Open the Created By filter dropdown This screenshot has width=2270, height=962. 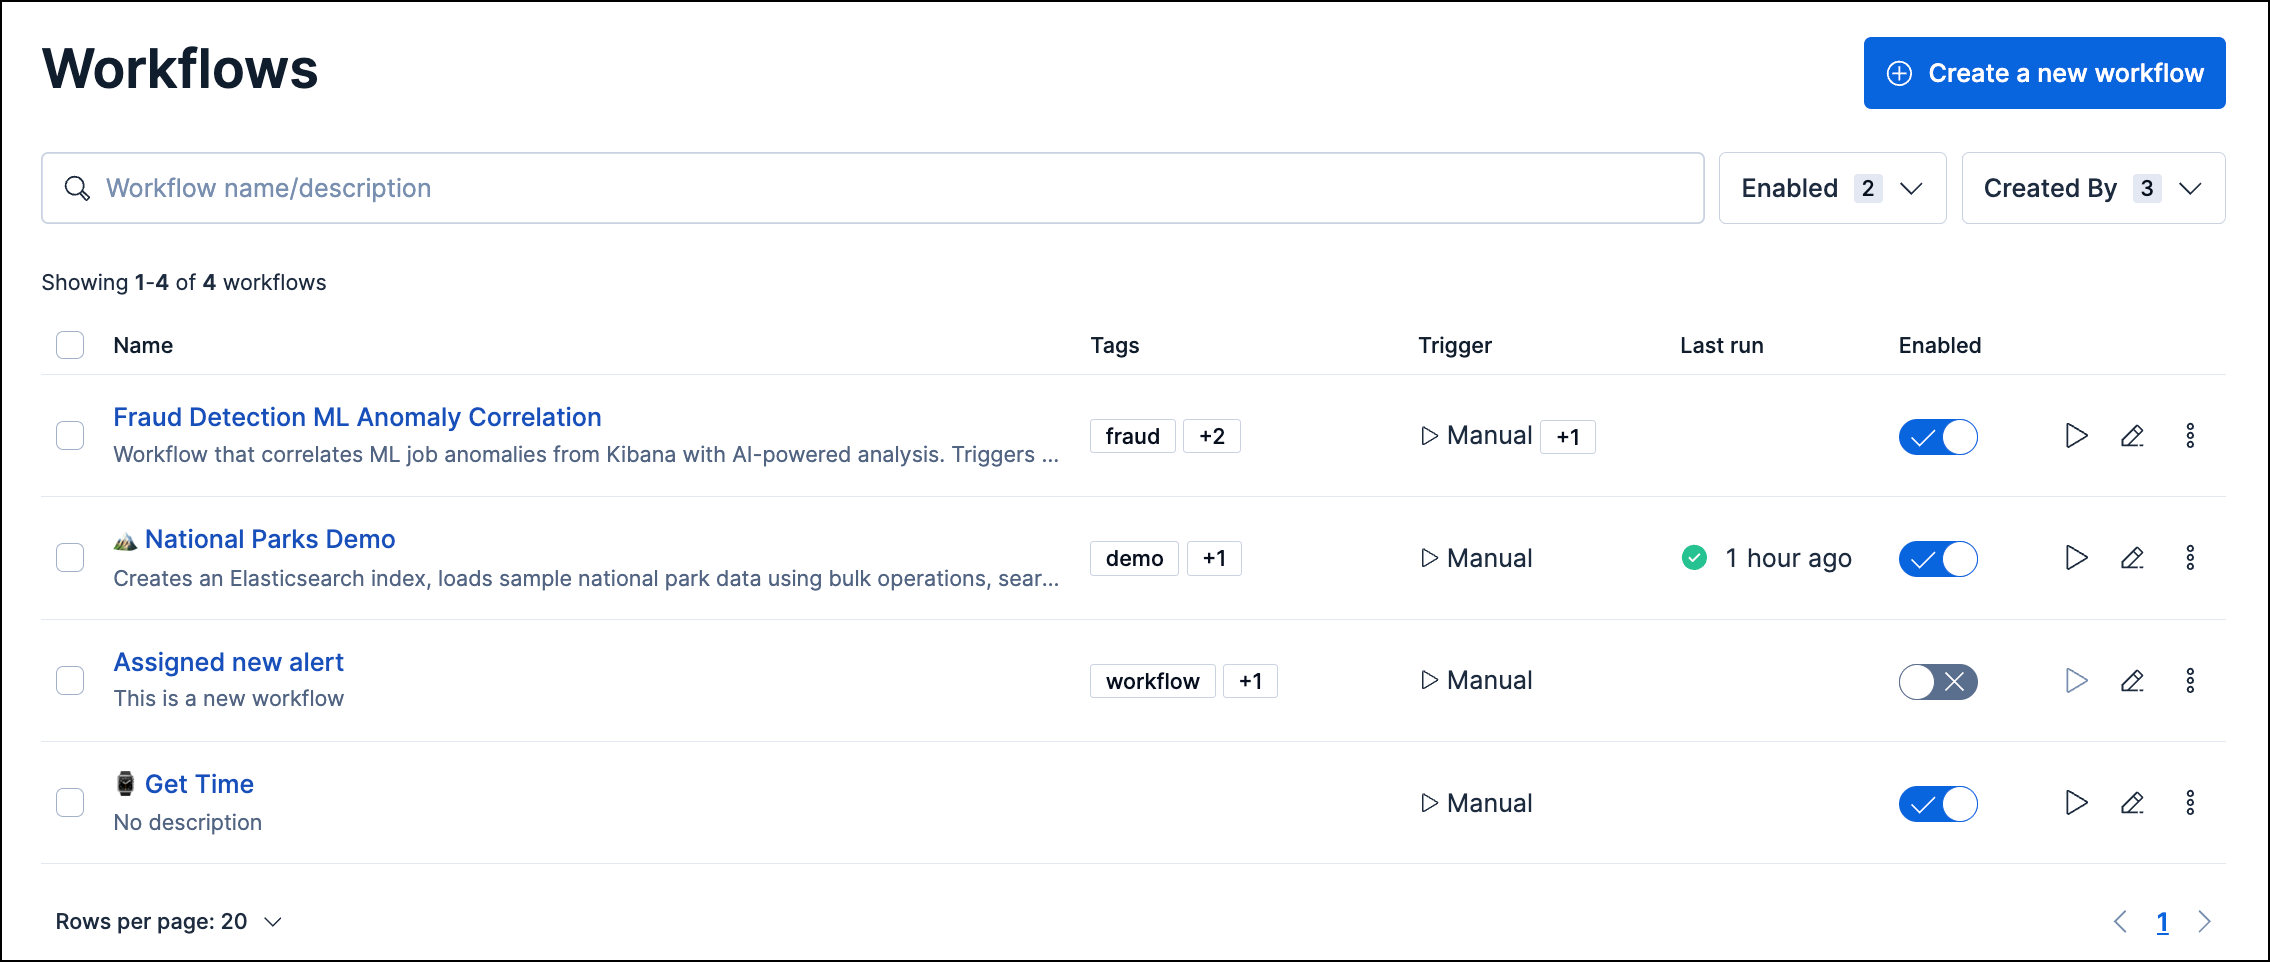coord(2093,188)
